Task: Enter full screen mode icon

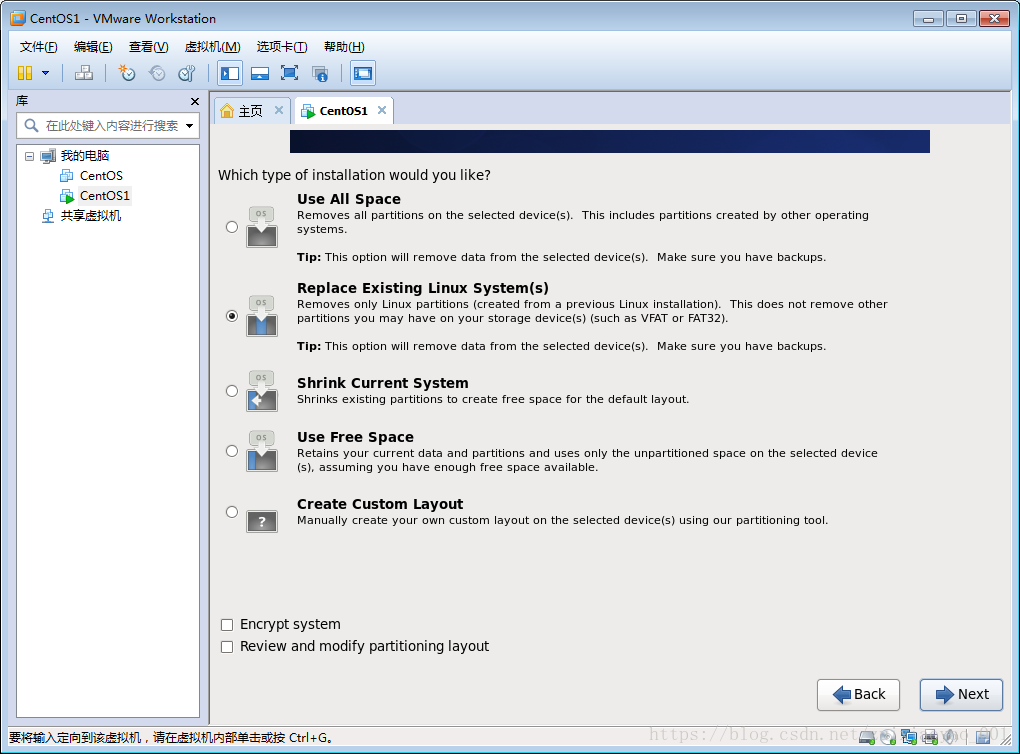Action: point(289,73)
